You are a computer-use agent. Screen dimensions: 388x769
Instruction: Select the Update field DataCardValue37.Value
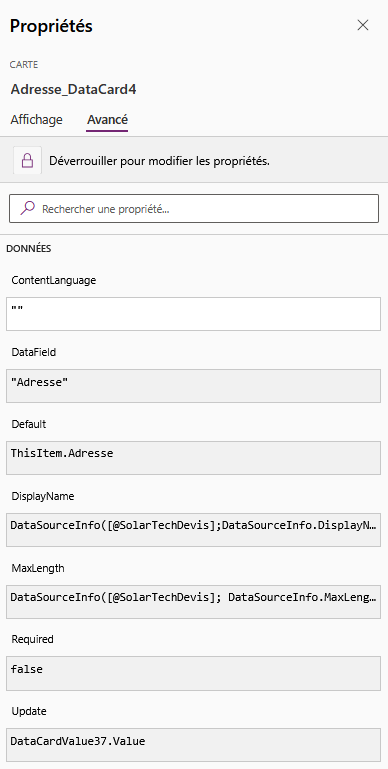click(x=193, y=745)
